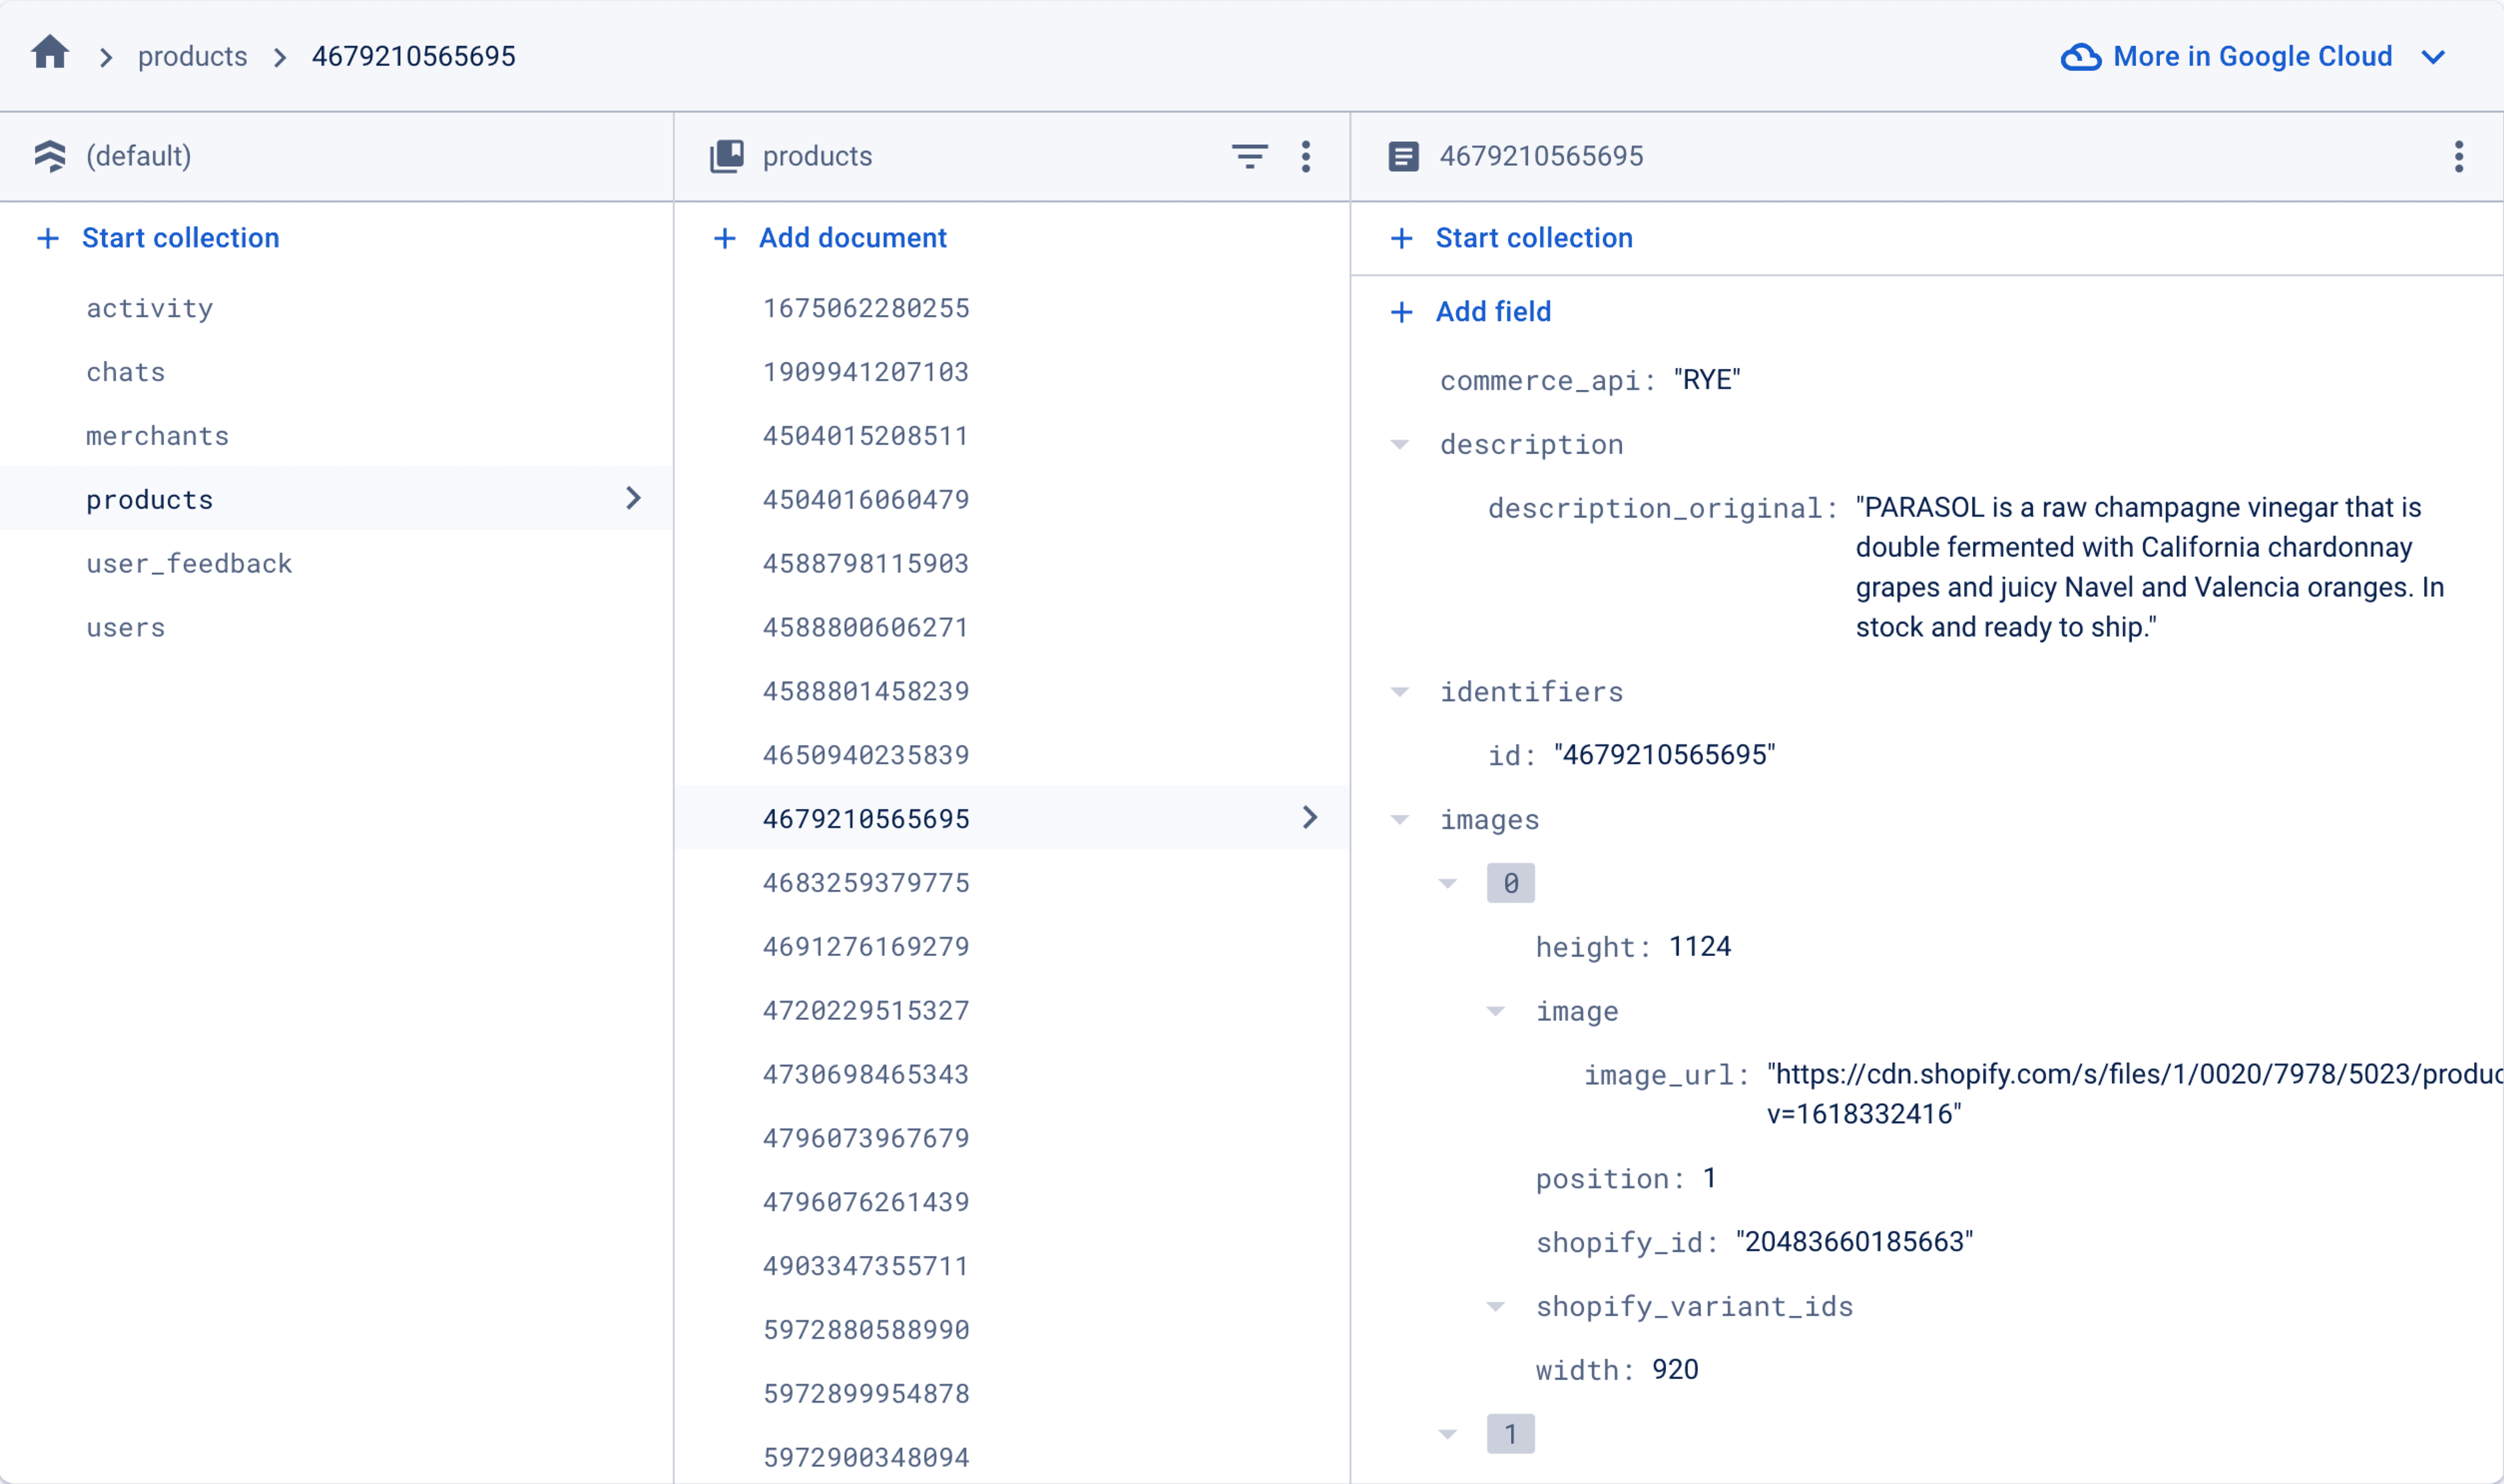The width and height of the screenshot is (2504, 1484).
Task: Collapse shopify_variant_ids field
Action: pyautogui.click(x=1496, y=1307)
